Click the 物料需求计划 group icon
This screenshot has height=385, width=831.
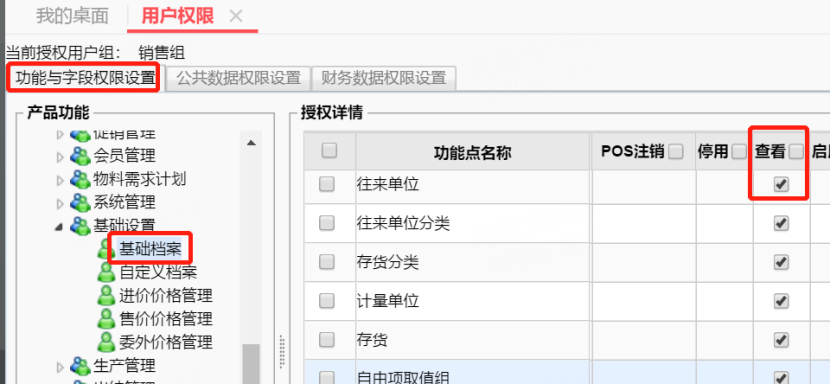pyautogui.click(x=80, y=179)
